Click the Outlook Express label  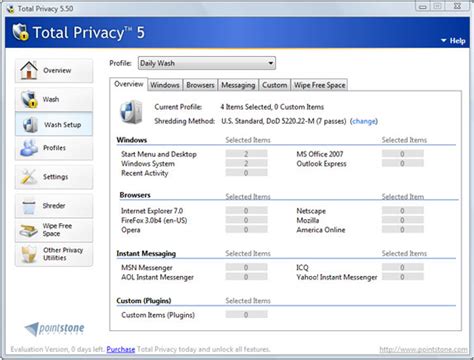(321, 164)
